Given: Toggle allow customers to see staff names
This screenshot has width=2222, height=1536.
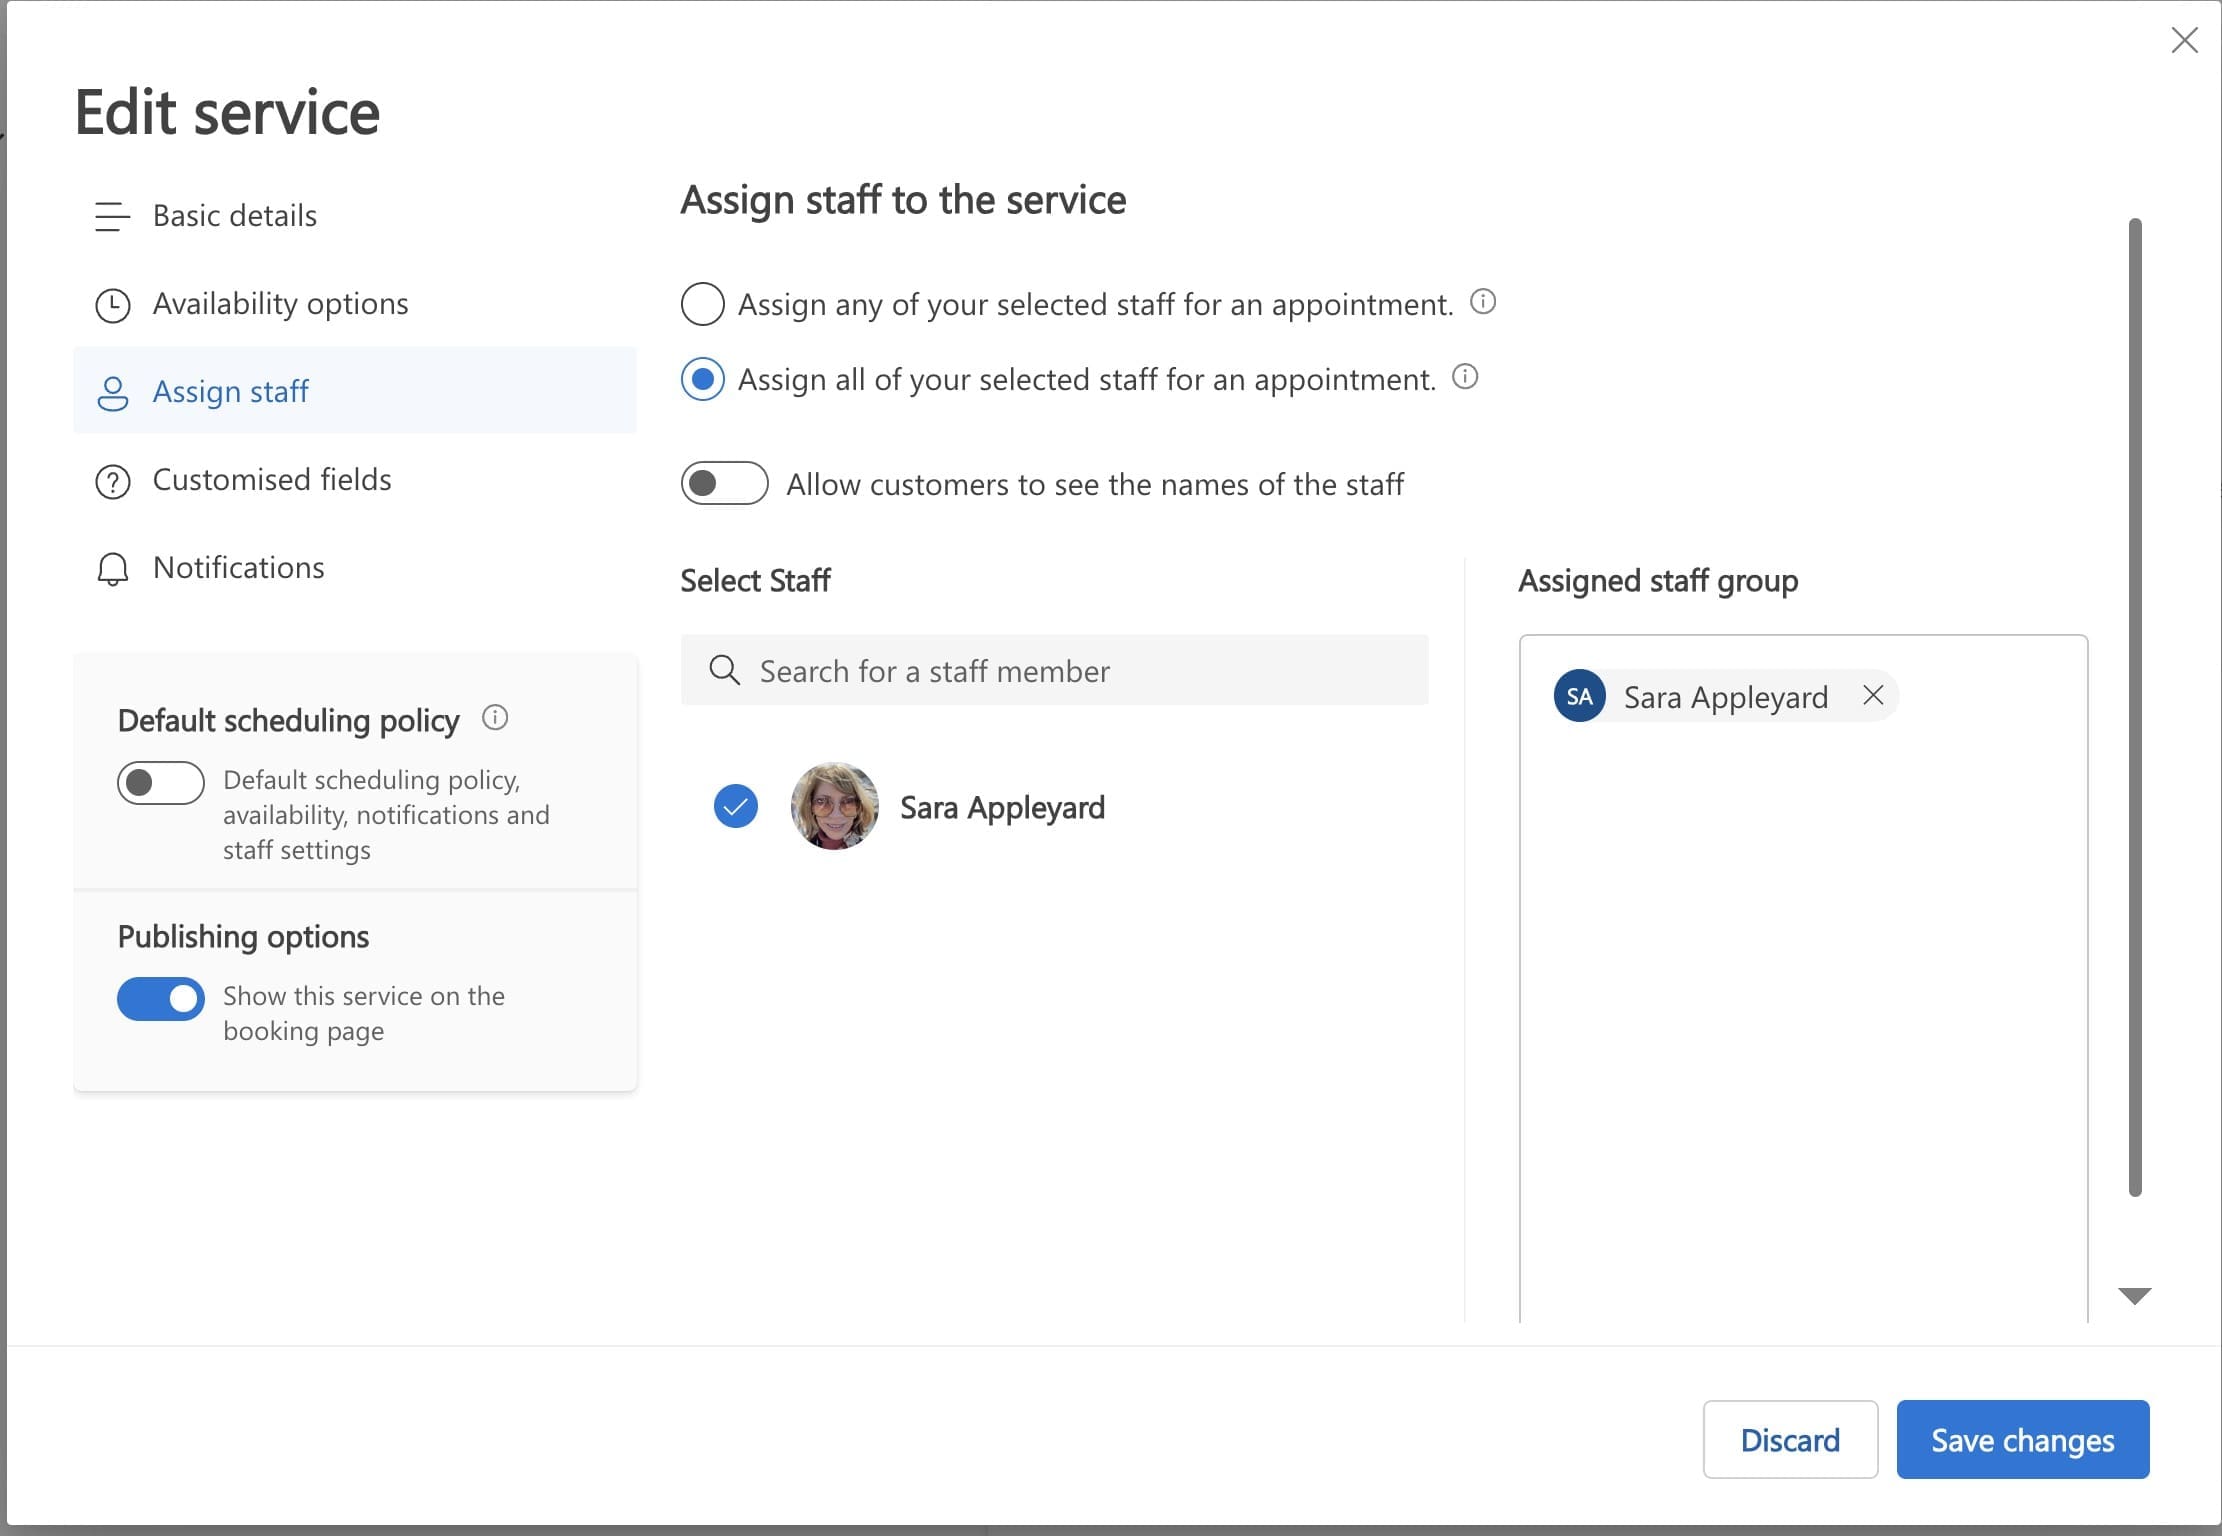Looking at the screenshot, I should coord(724,484).
